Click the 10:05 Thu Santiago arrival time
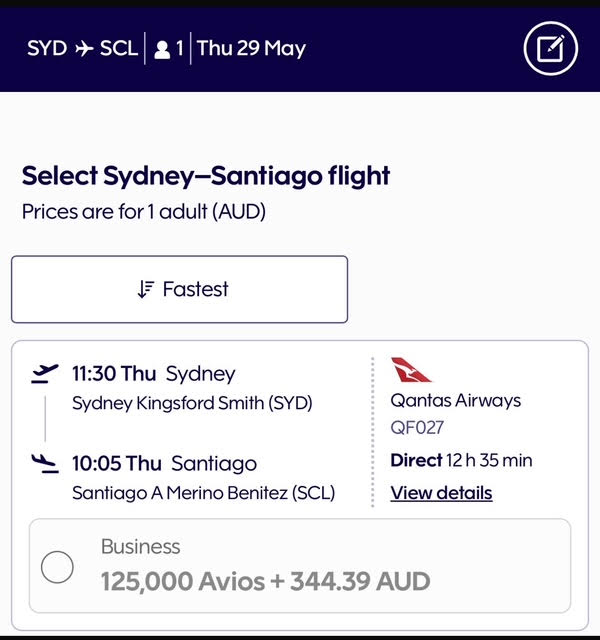 pos(164,464)
